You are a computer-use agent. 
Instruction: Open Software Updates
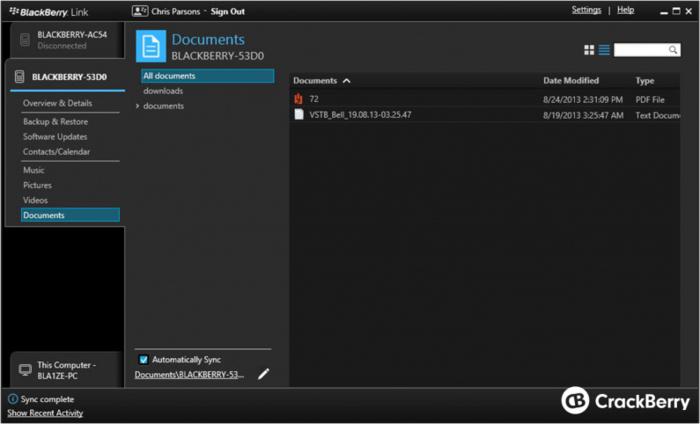click(55, 137)
